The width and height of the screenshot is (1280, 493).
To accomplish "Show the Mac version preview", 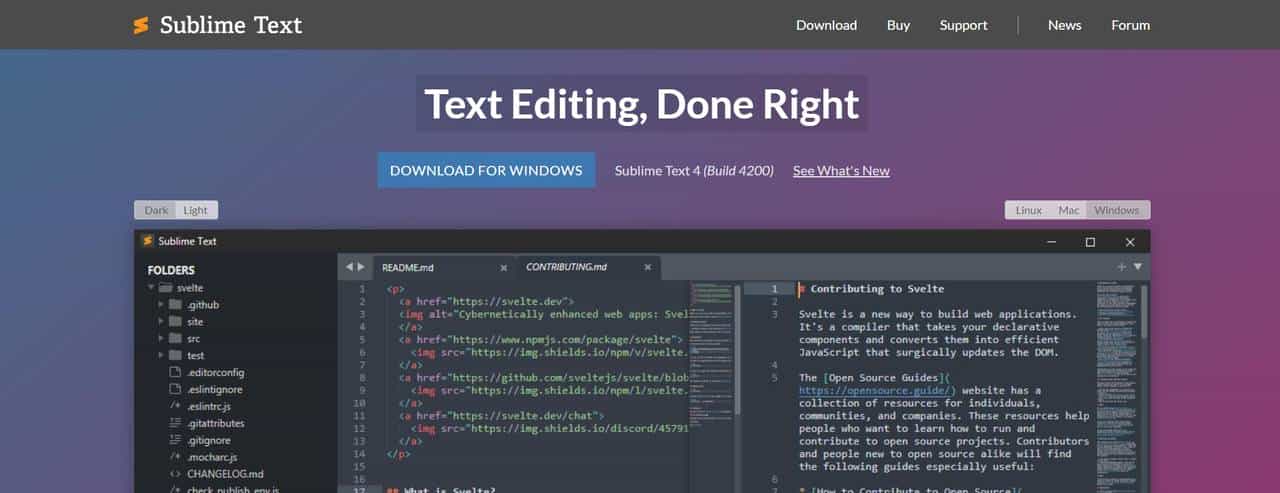I will coord(1069,210).
